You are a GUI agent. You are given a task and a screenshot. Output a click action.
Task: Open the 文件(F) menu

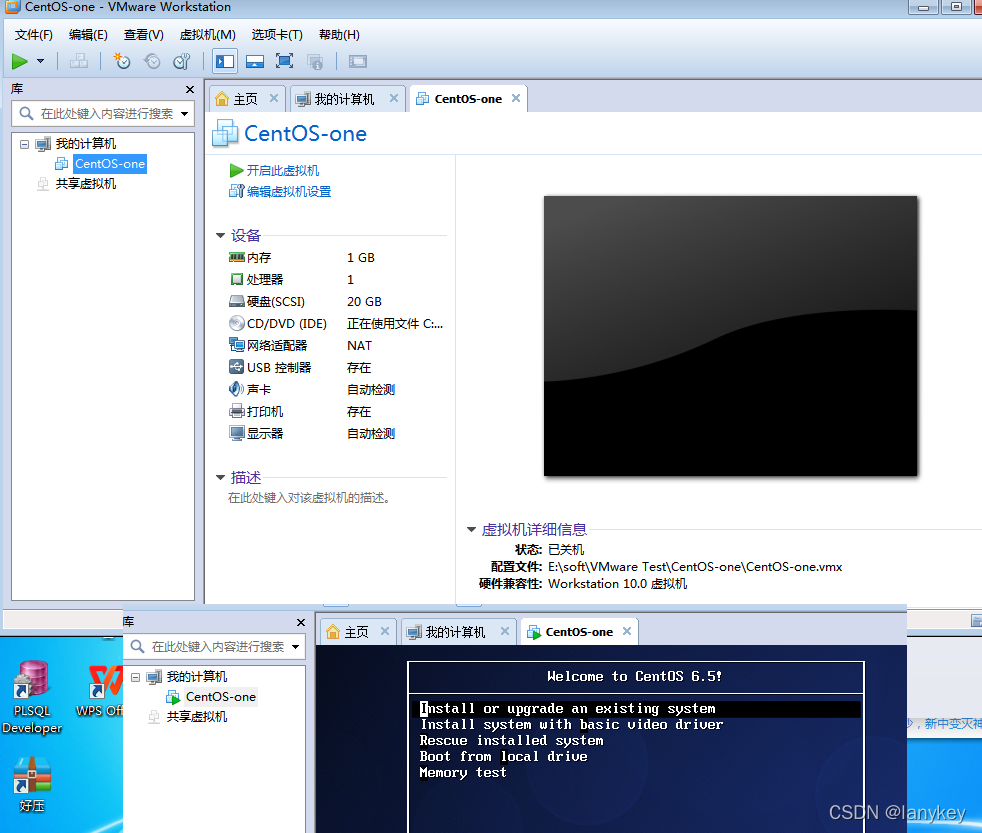click(34, 35)
